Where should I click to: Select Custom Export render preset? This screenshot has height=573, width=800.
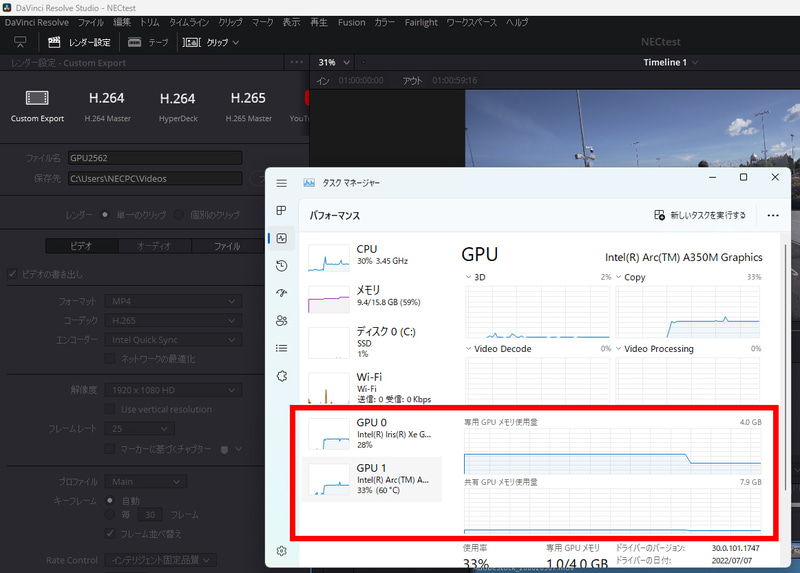click(x=37, y=106)
